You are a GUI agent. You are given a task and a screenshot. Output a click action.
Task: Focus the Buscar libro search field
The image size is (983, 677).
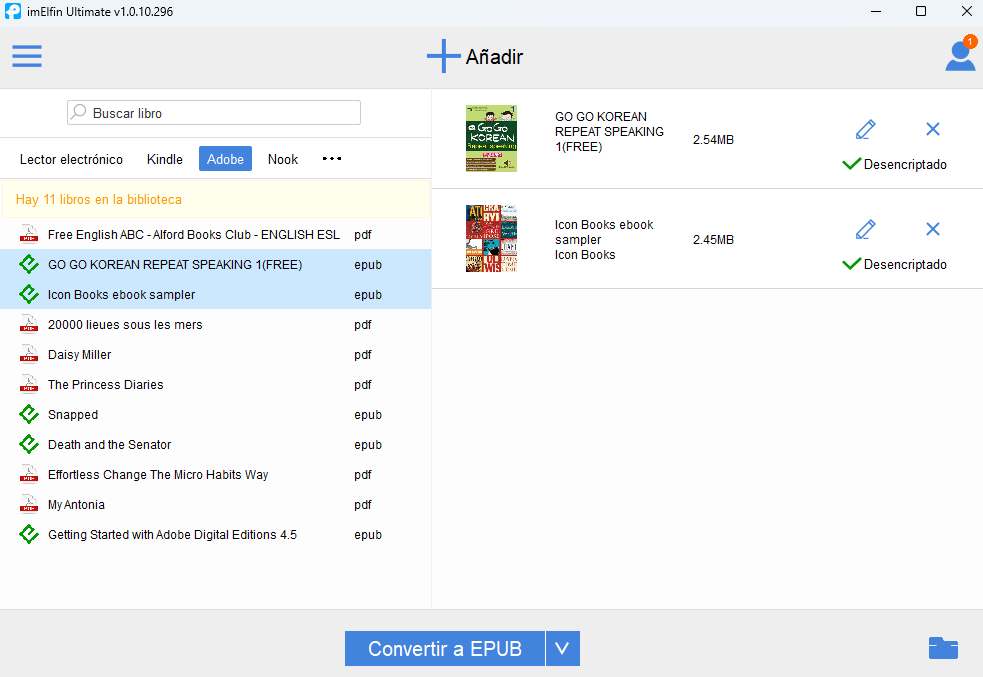[x=214, y=113]
